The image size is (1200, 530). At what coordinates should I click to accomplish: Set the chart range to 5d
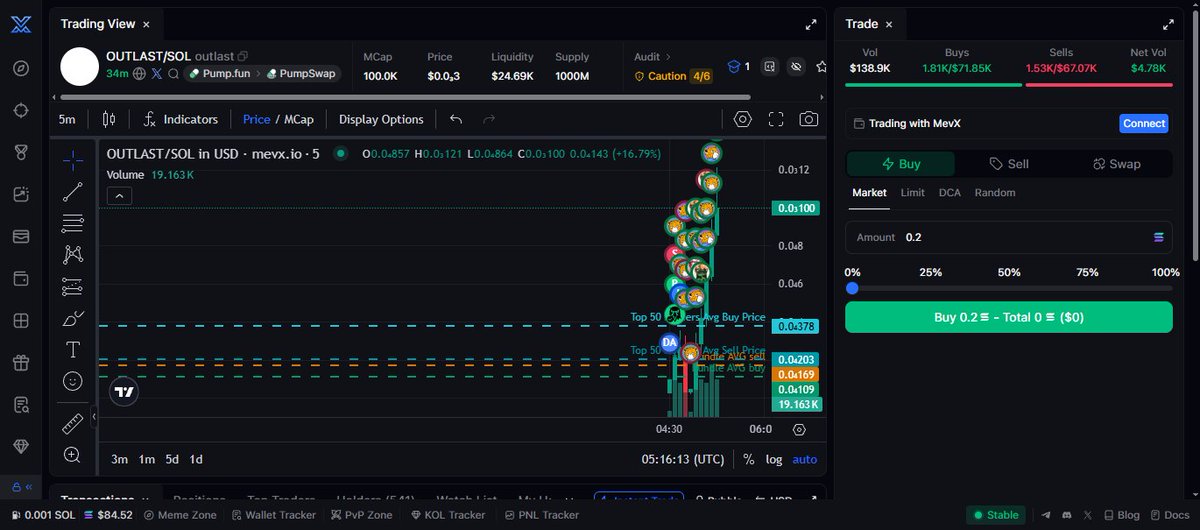pyautogui.click(x=172, y=459)
